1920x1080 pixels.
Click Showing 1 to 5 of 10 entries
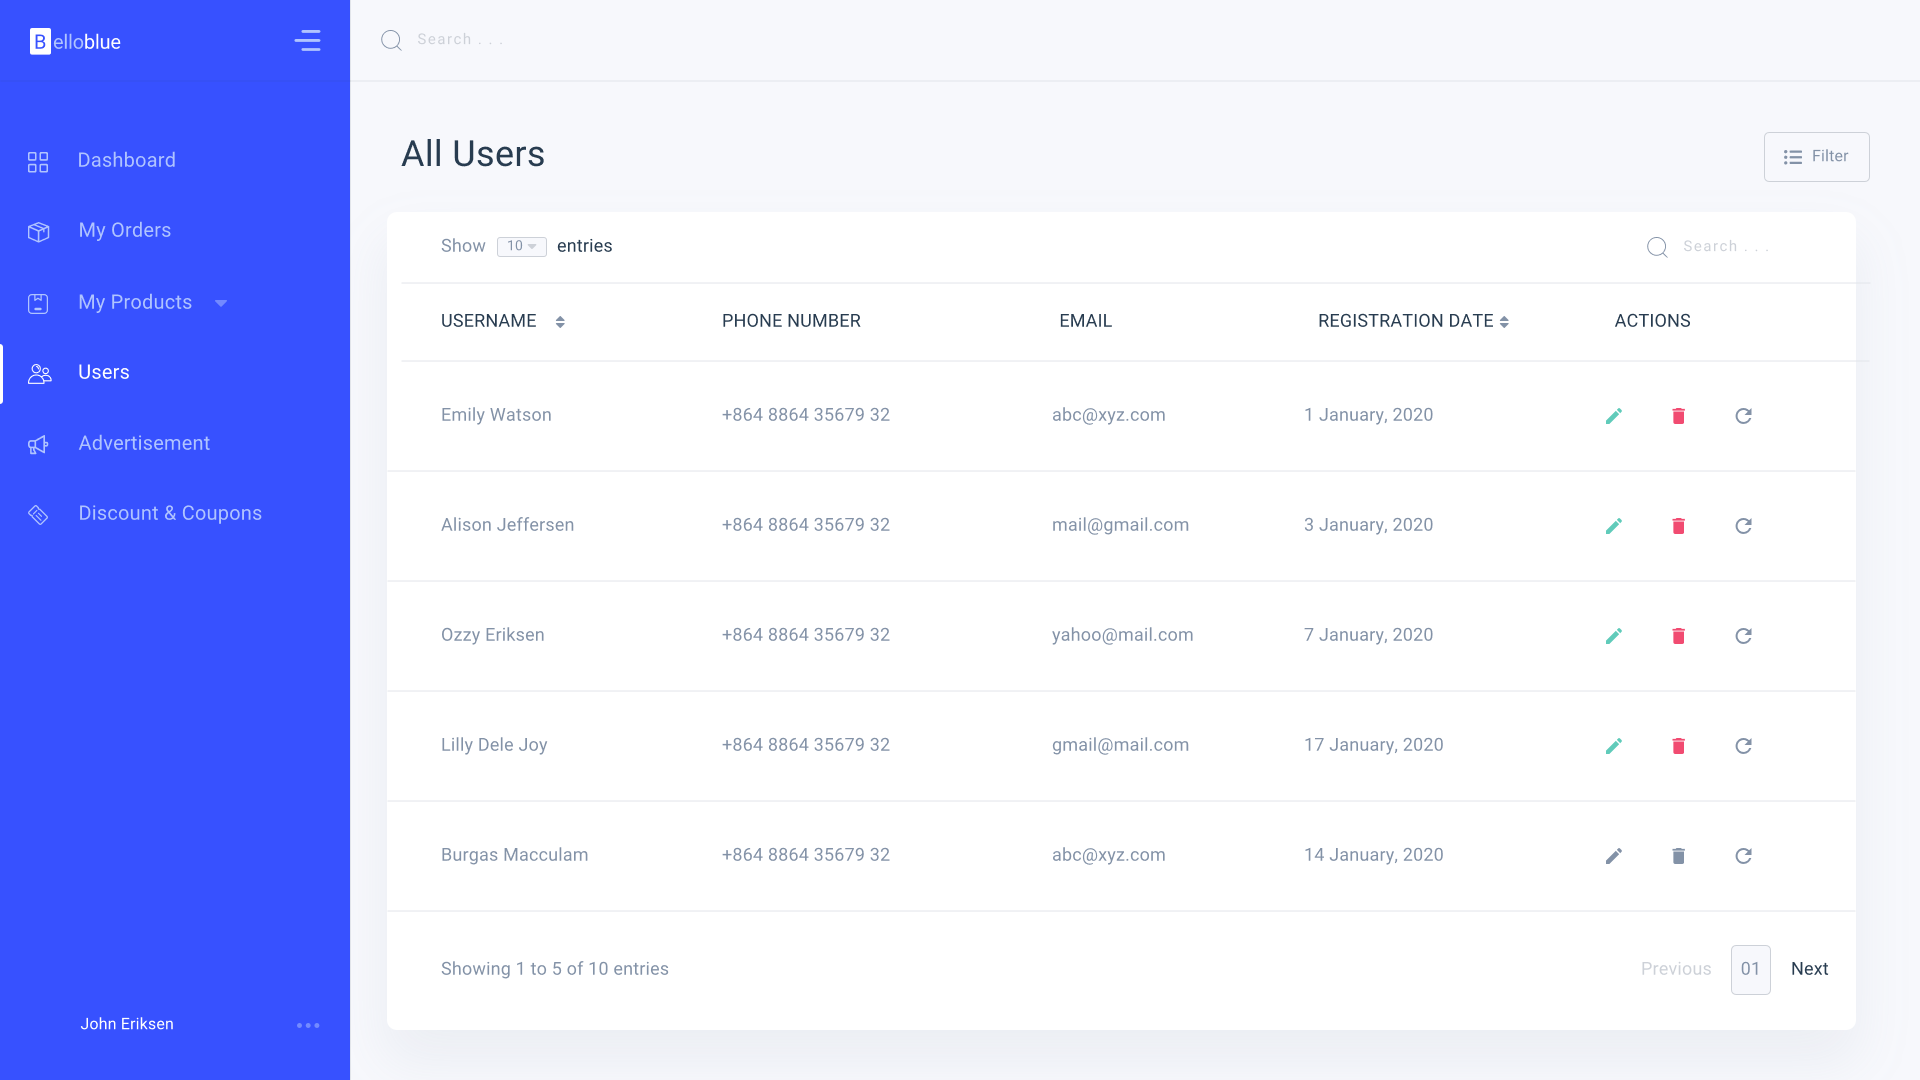[554, 969]
